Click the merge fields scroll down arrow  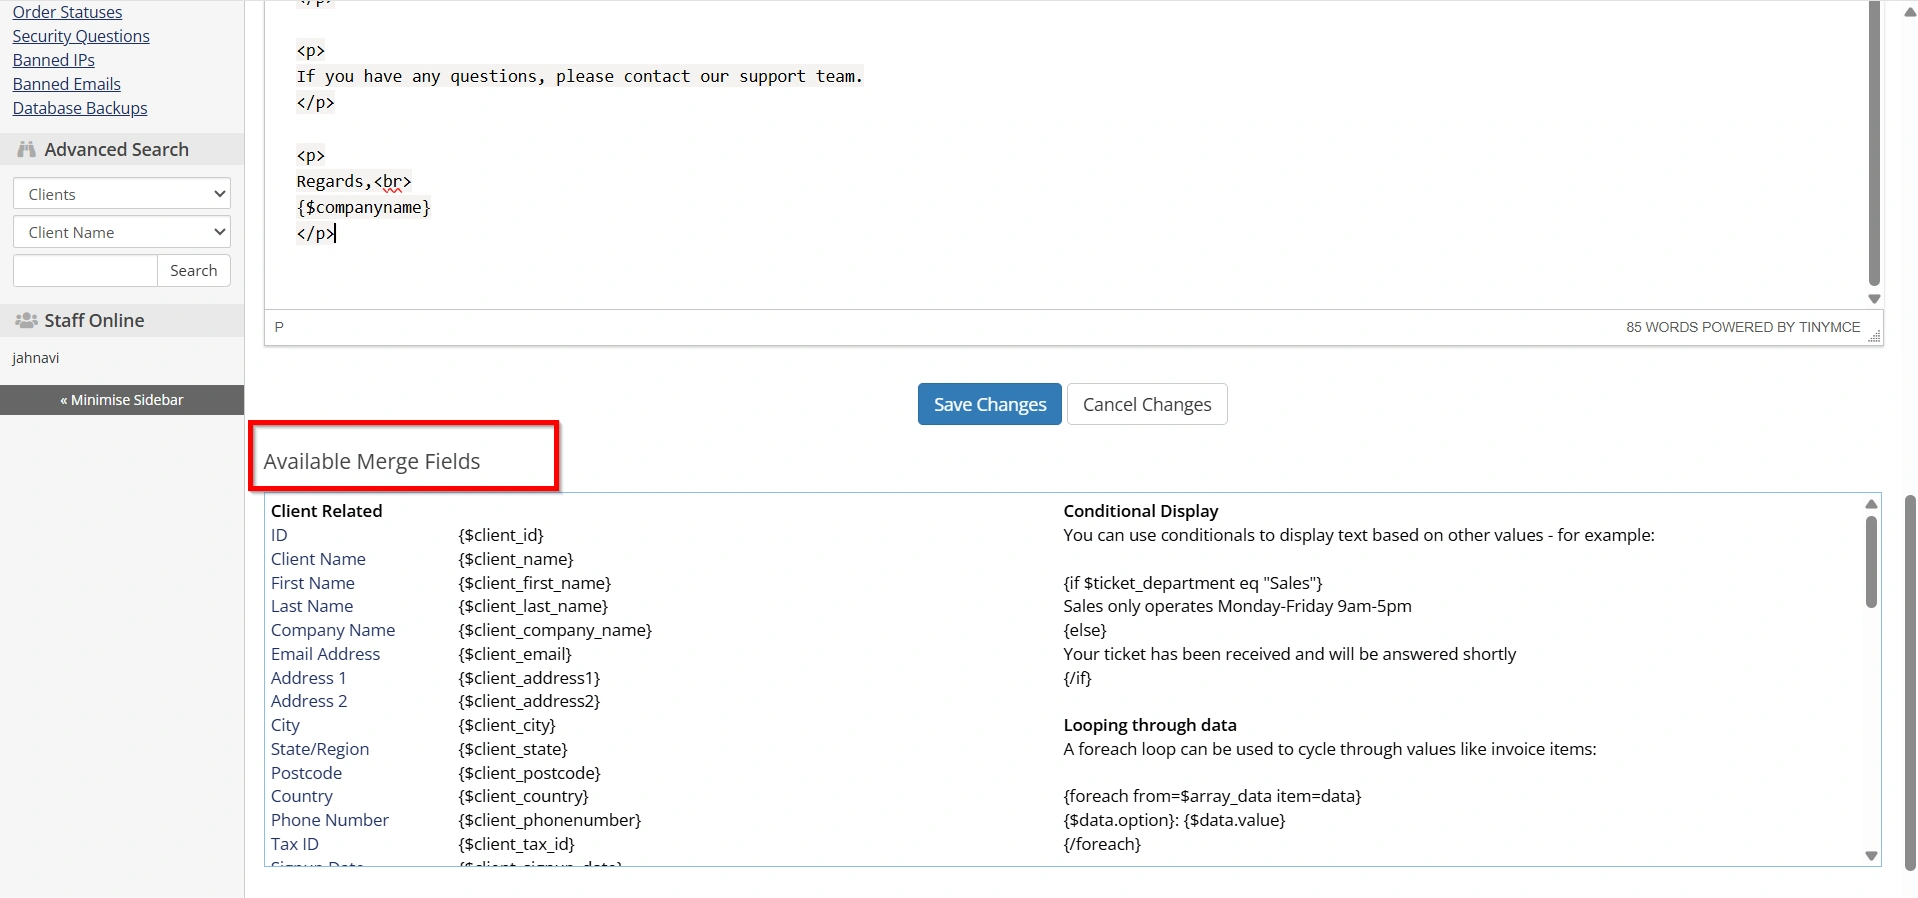[1871, 856]
